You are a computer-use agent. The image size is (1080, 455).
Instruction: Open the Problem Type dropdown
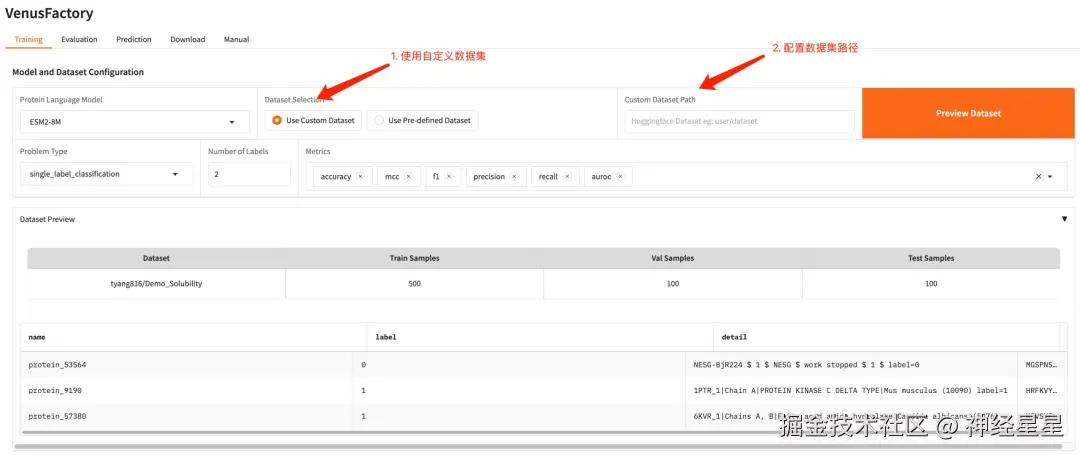[107, 174]
